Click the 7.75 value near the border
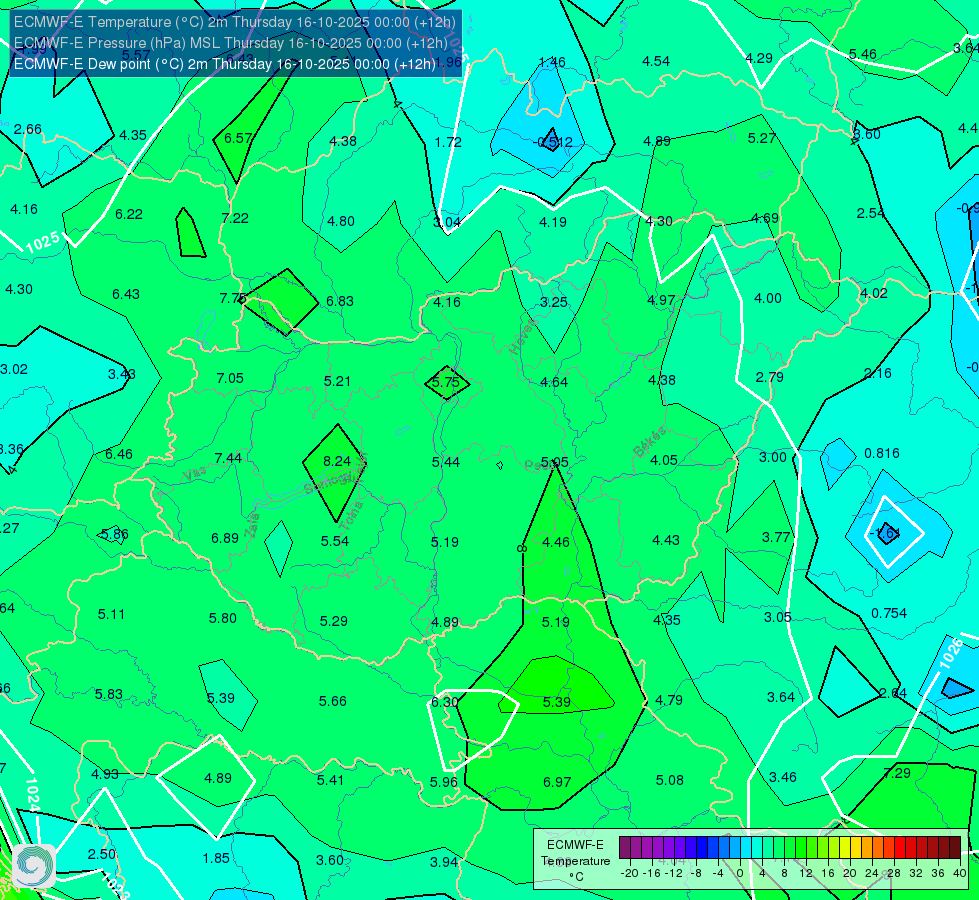979x900 pixels. click(x=232, y=299)
